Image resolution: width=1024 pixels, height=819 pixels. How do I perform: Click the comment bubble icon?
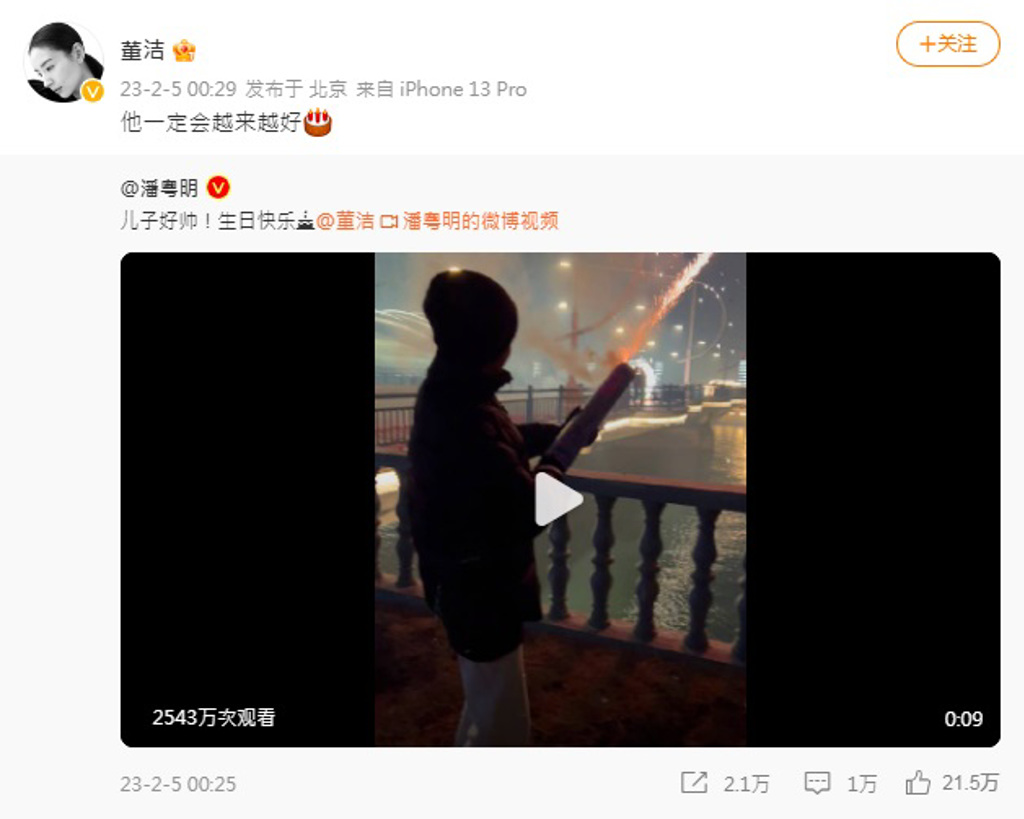tap(817, 782)
